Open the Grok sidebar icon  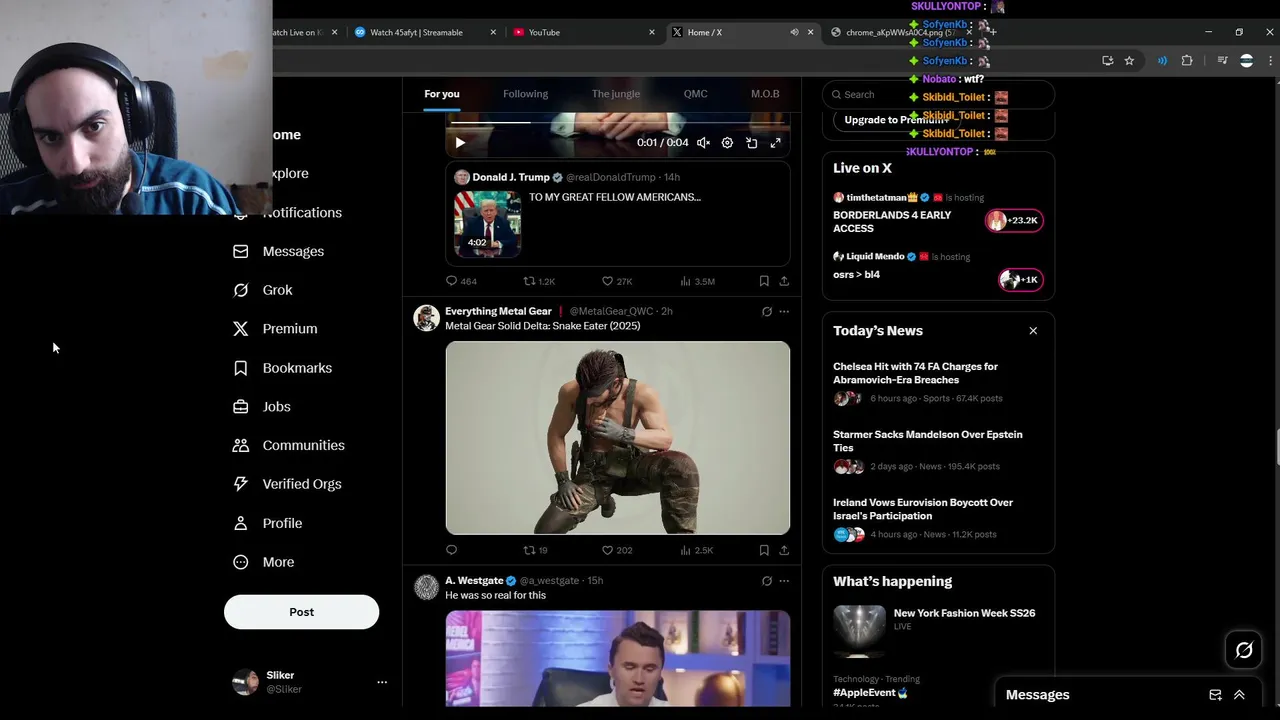click(240, 290)
